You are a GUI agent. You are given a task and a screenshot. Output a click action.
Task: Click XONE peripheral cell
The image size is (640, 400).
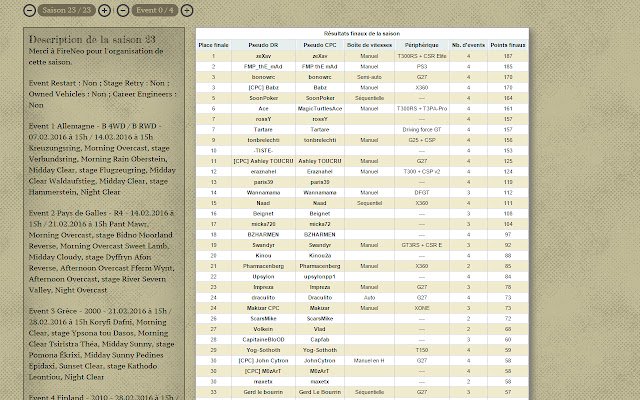[x=422, y=308]
